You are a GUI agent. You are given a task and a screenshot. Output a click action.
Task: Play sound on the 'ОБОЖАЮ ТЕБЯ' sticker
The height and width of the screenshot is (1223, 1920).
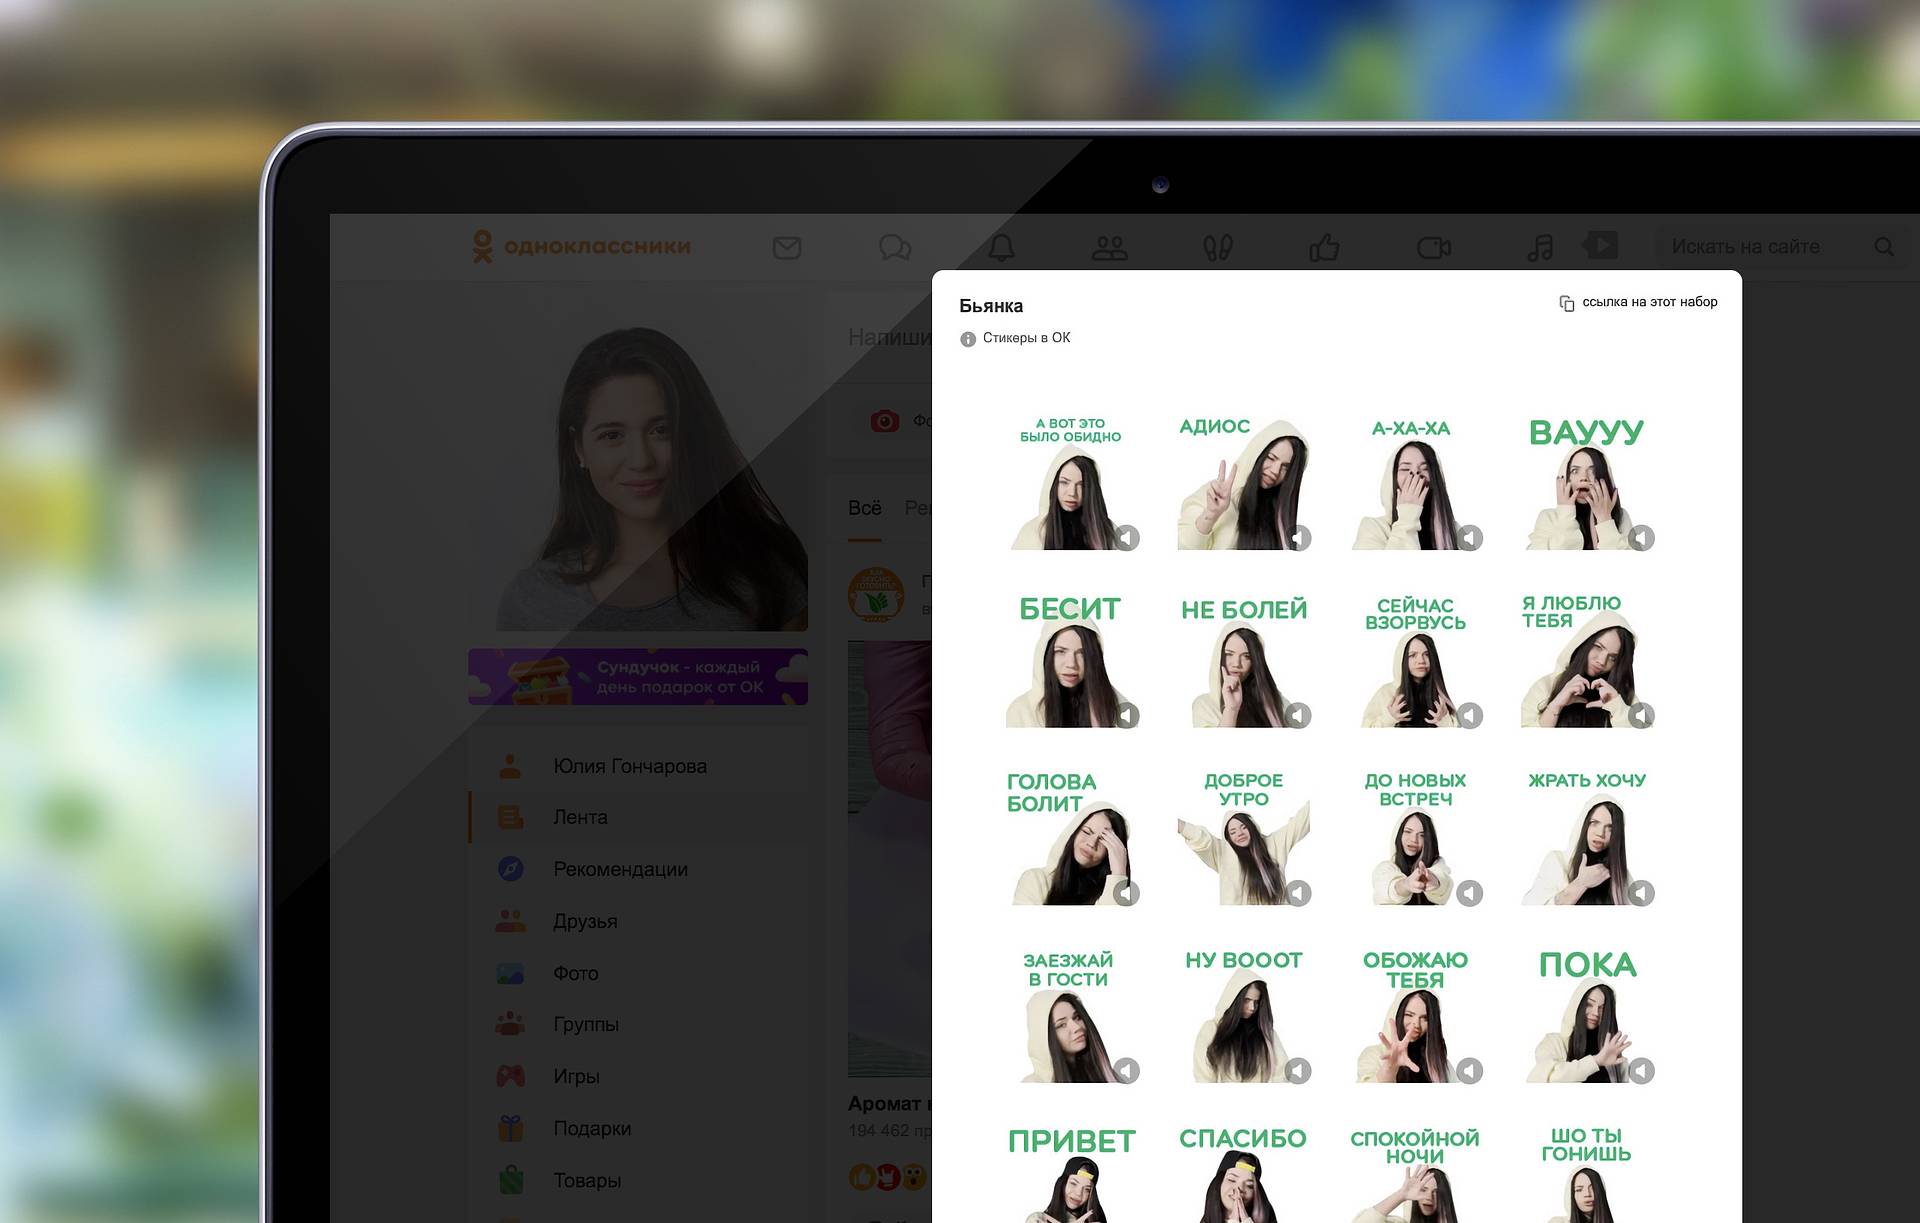tap(1470, 1070)
